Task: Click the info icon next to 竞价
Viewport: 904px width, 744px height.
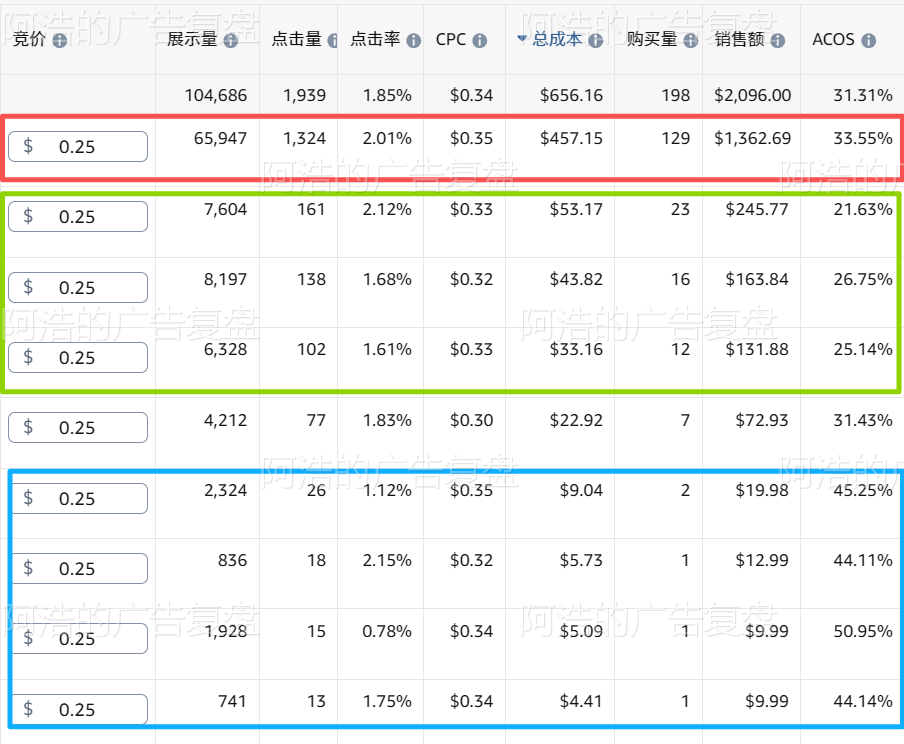Action: tap(59, 40)
